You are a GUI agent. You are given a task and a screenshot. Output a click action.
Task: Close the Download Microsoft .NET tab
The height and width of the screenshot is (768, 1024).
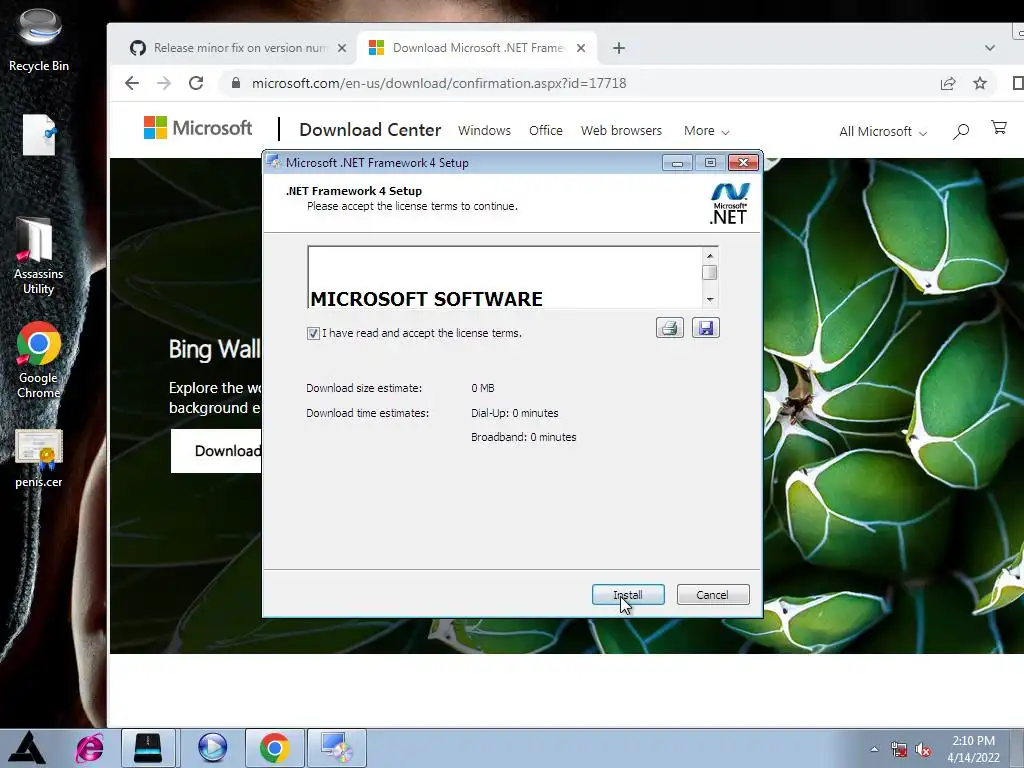581,48
